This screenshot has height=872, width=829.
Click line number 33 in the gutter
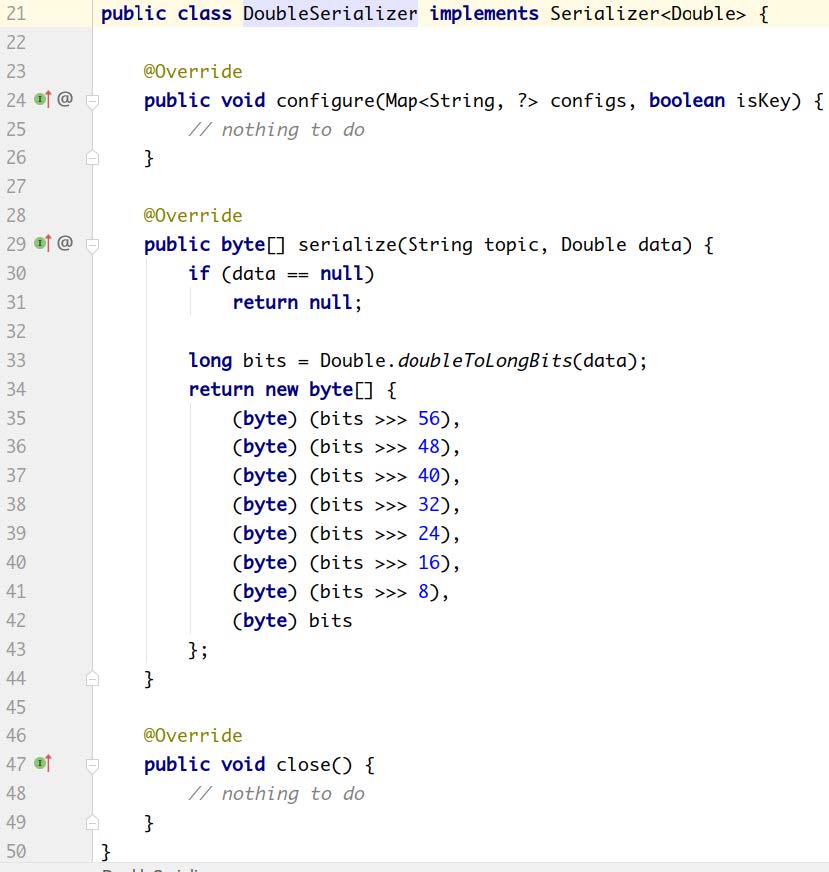pos(16,360)
